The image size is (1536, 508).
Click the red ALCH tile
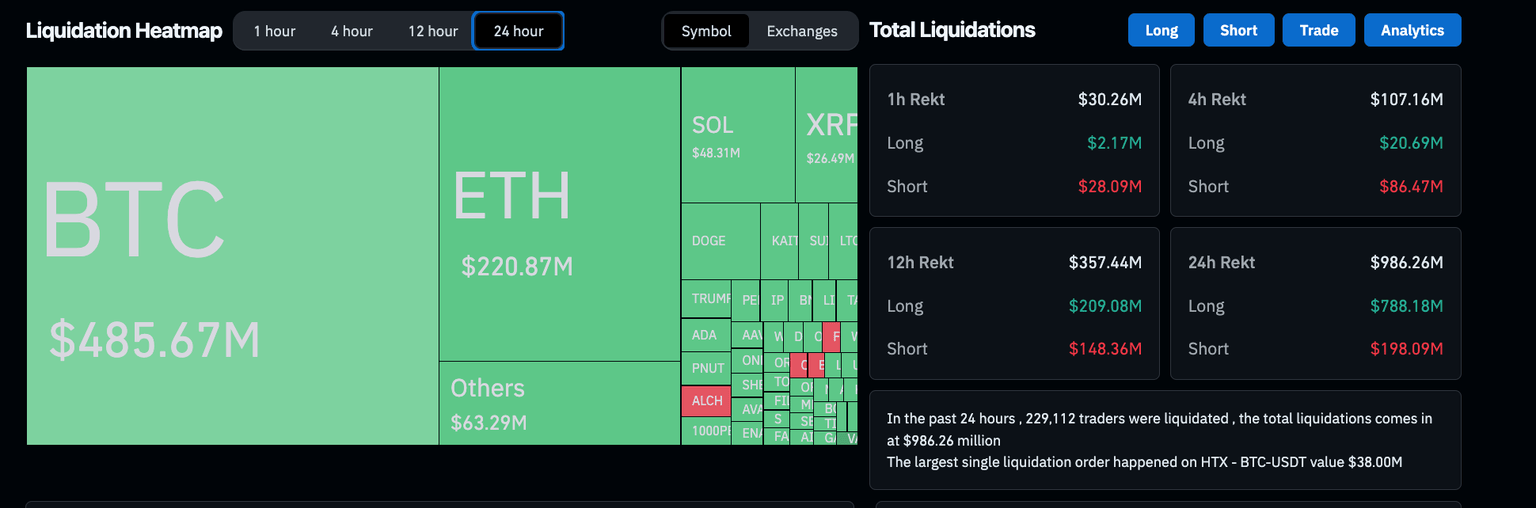point(706,401)
